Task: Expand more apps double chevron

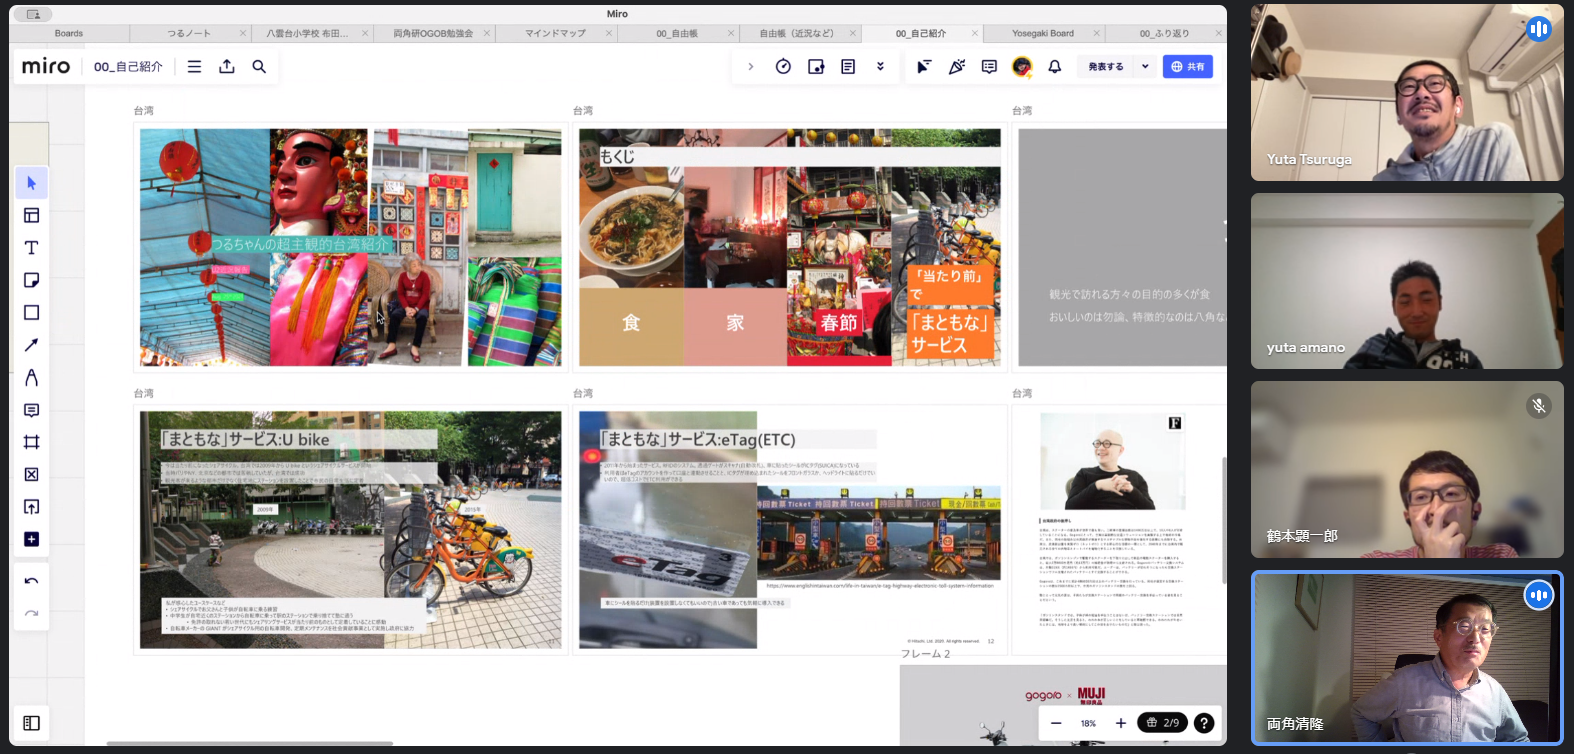Action: pos(880,67)
